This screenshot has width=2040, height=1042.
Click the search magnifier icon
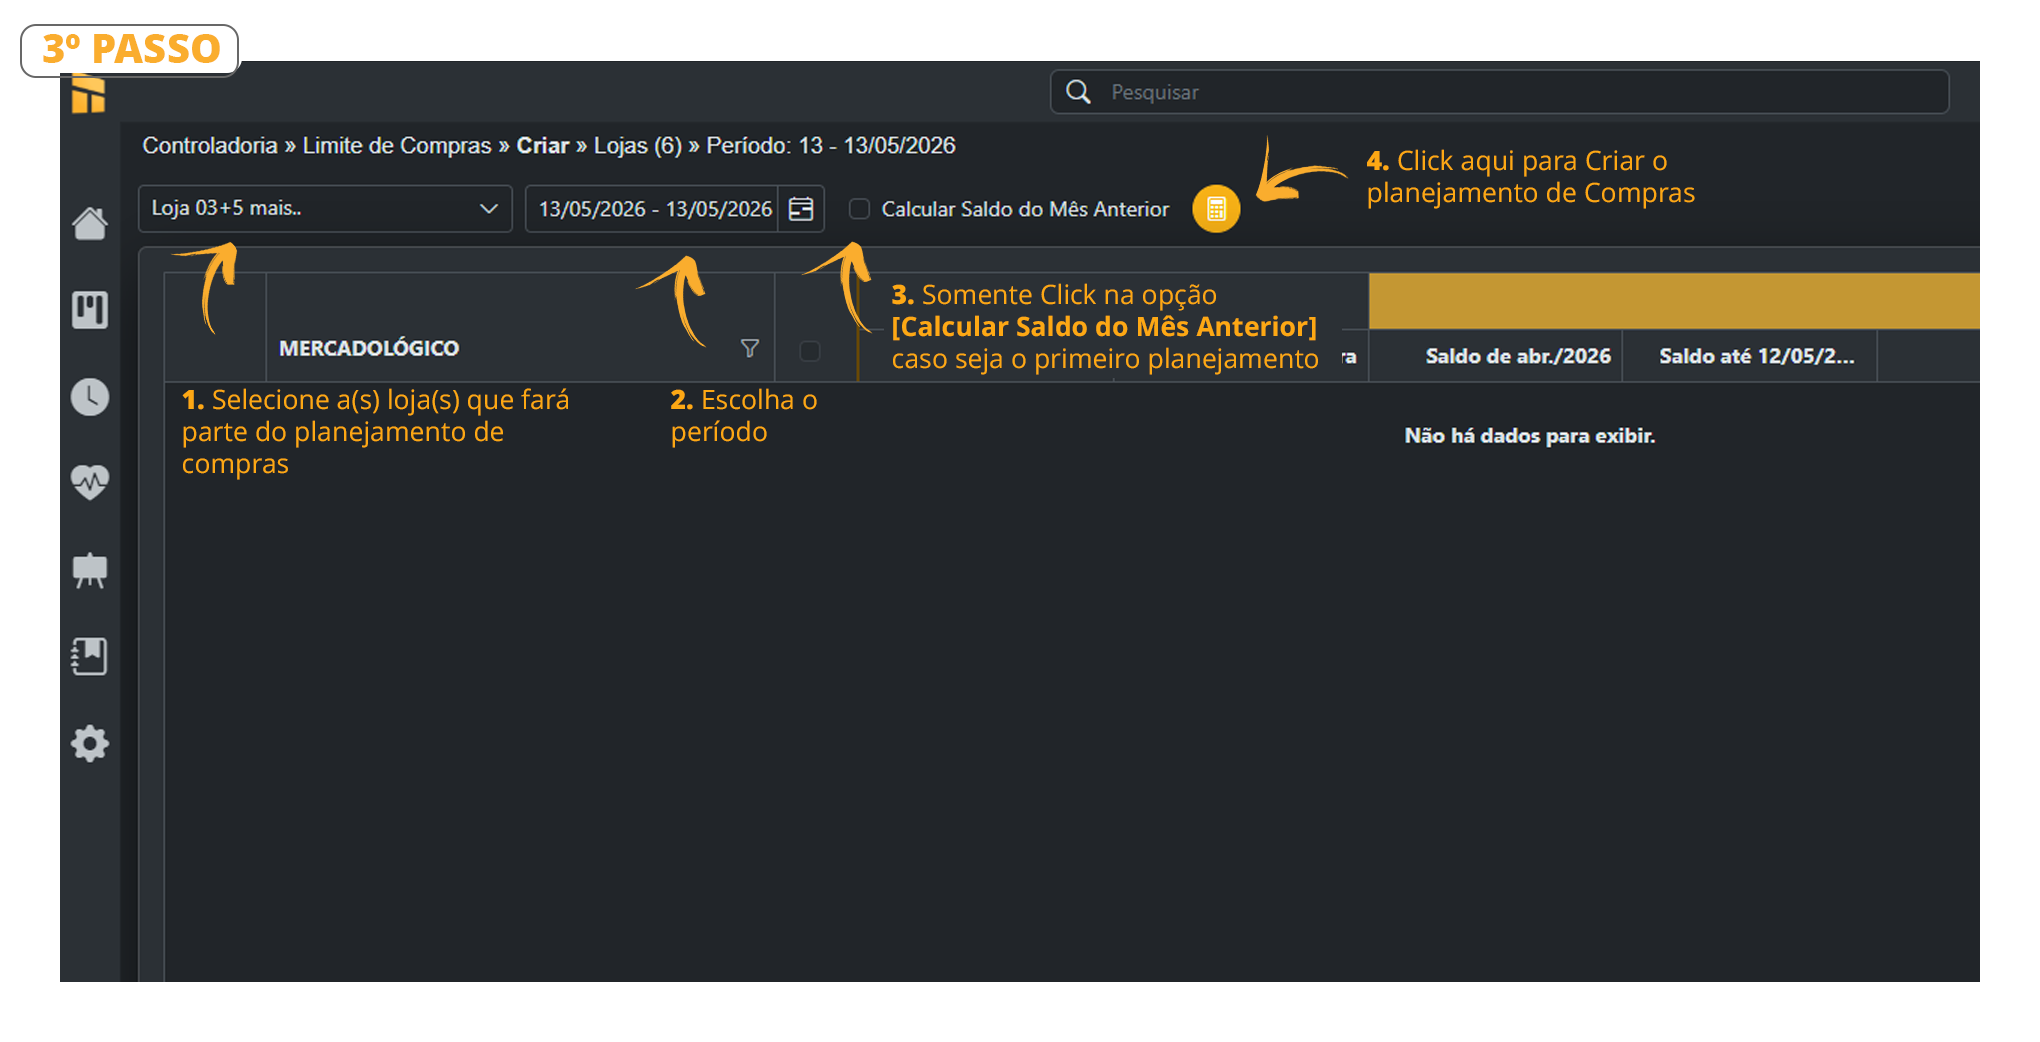(x=1078, y=92)
